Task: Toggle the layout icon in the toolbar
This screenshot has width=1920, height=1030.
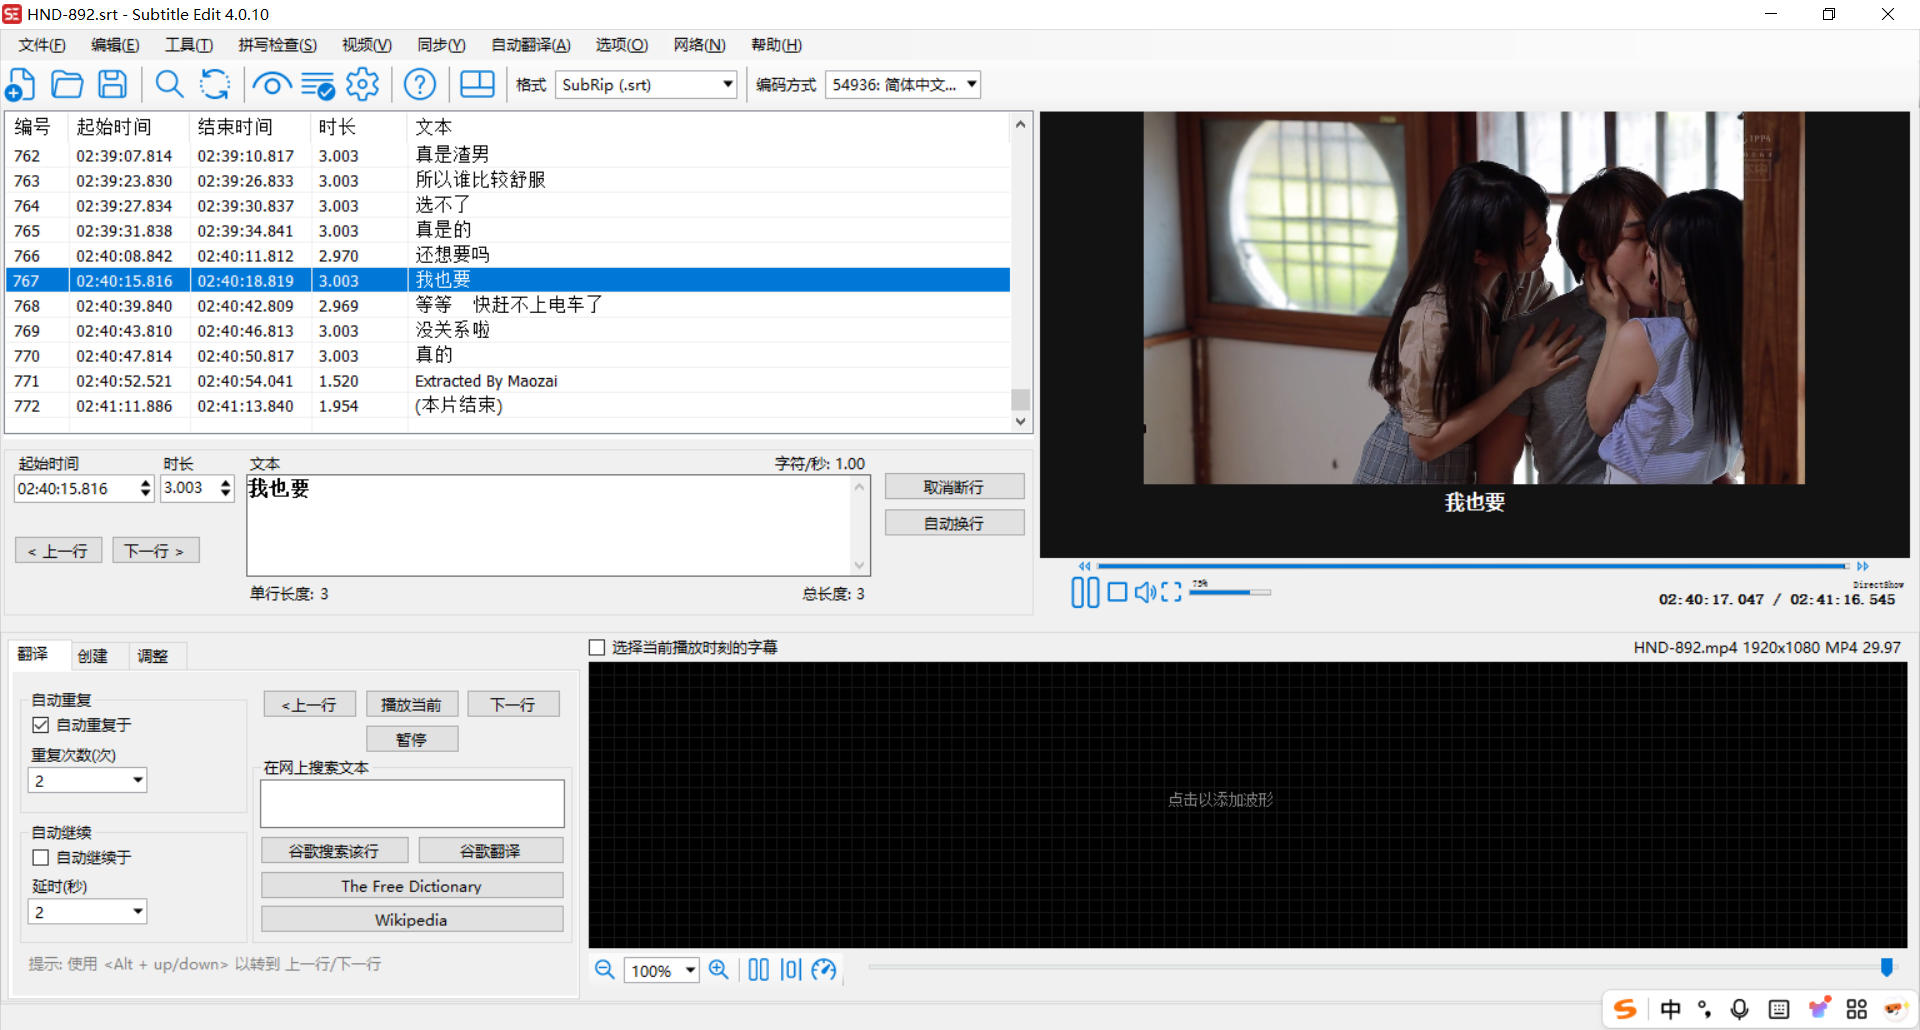Action: 477,85
